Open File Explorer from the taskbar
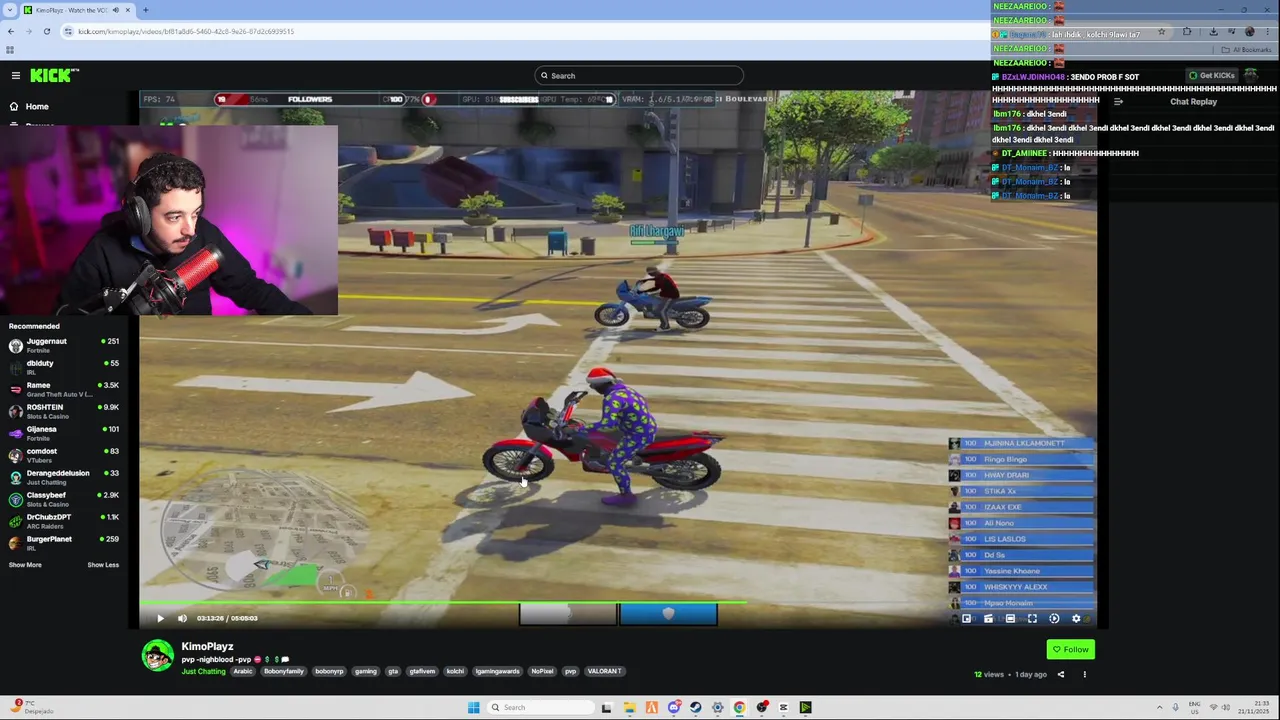This screenshot has width=1280, height=720. pos(629,708)
